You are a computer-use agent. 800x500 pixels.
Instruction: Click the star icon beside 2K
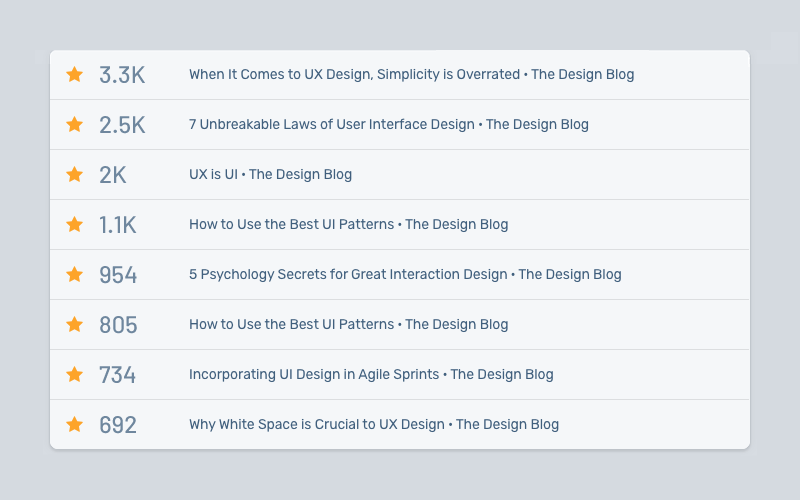pos(74,174)
